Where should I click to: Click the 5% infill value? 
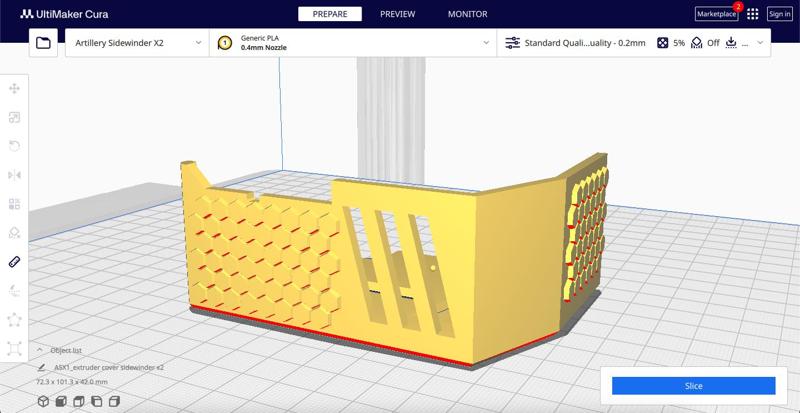pos(679,43)
